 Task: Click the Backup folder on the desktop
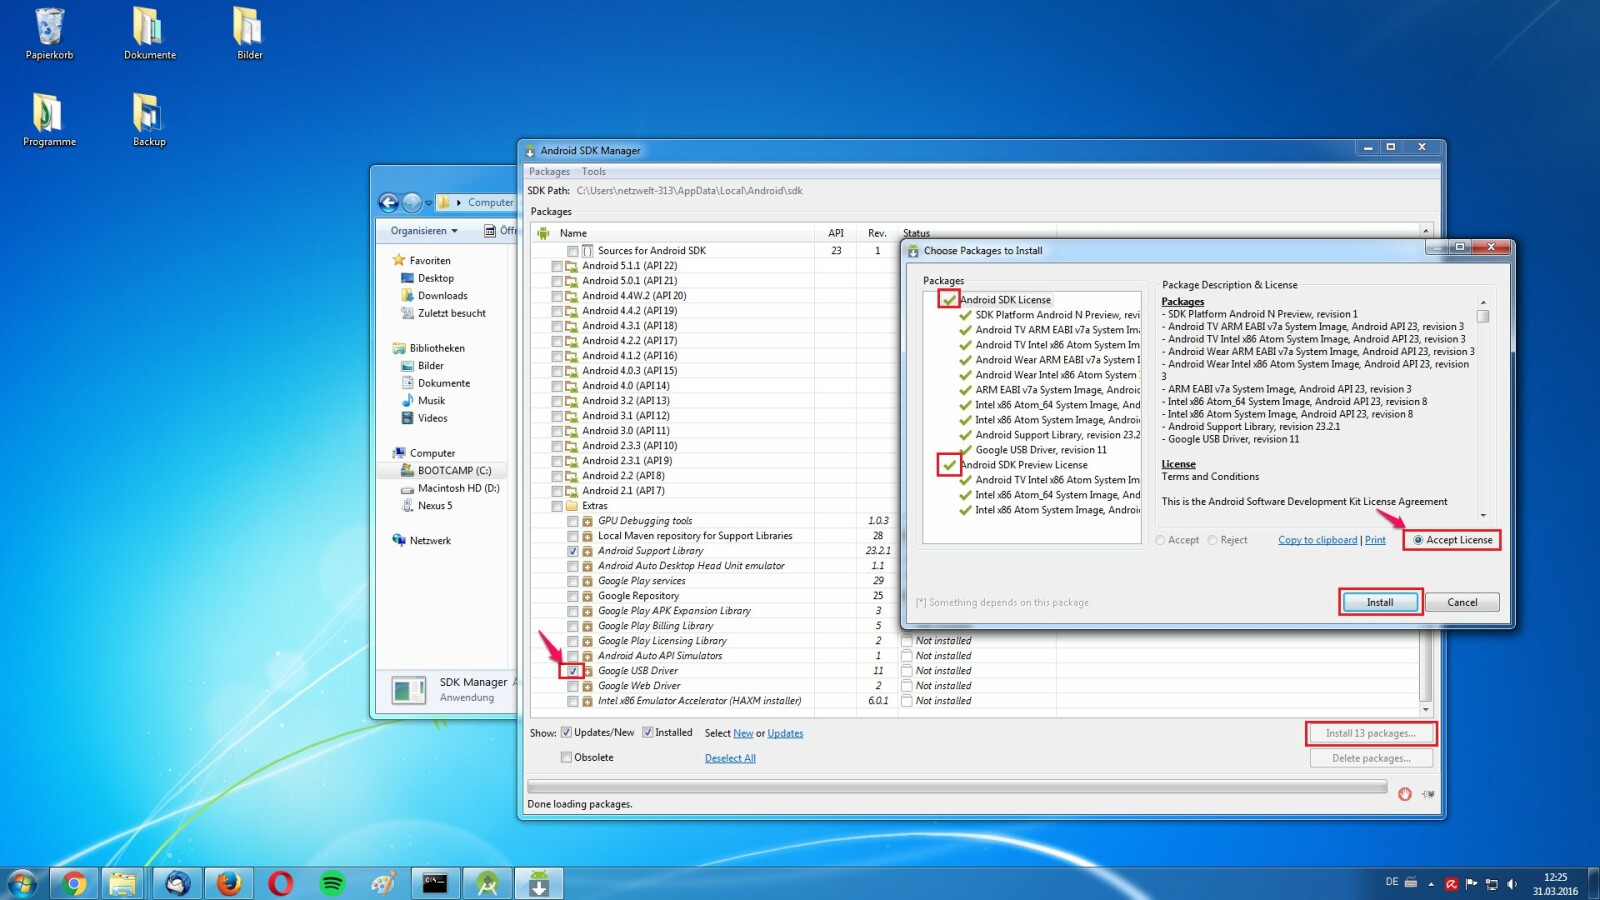coord(149,120)
